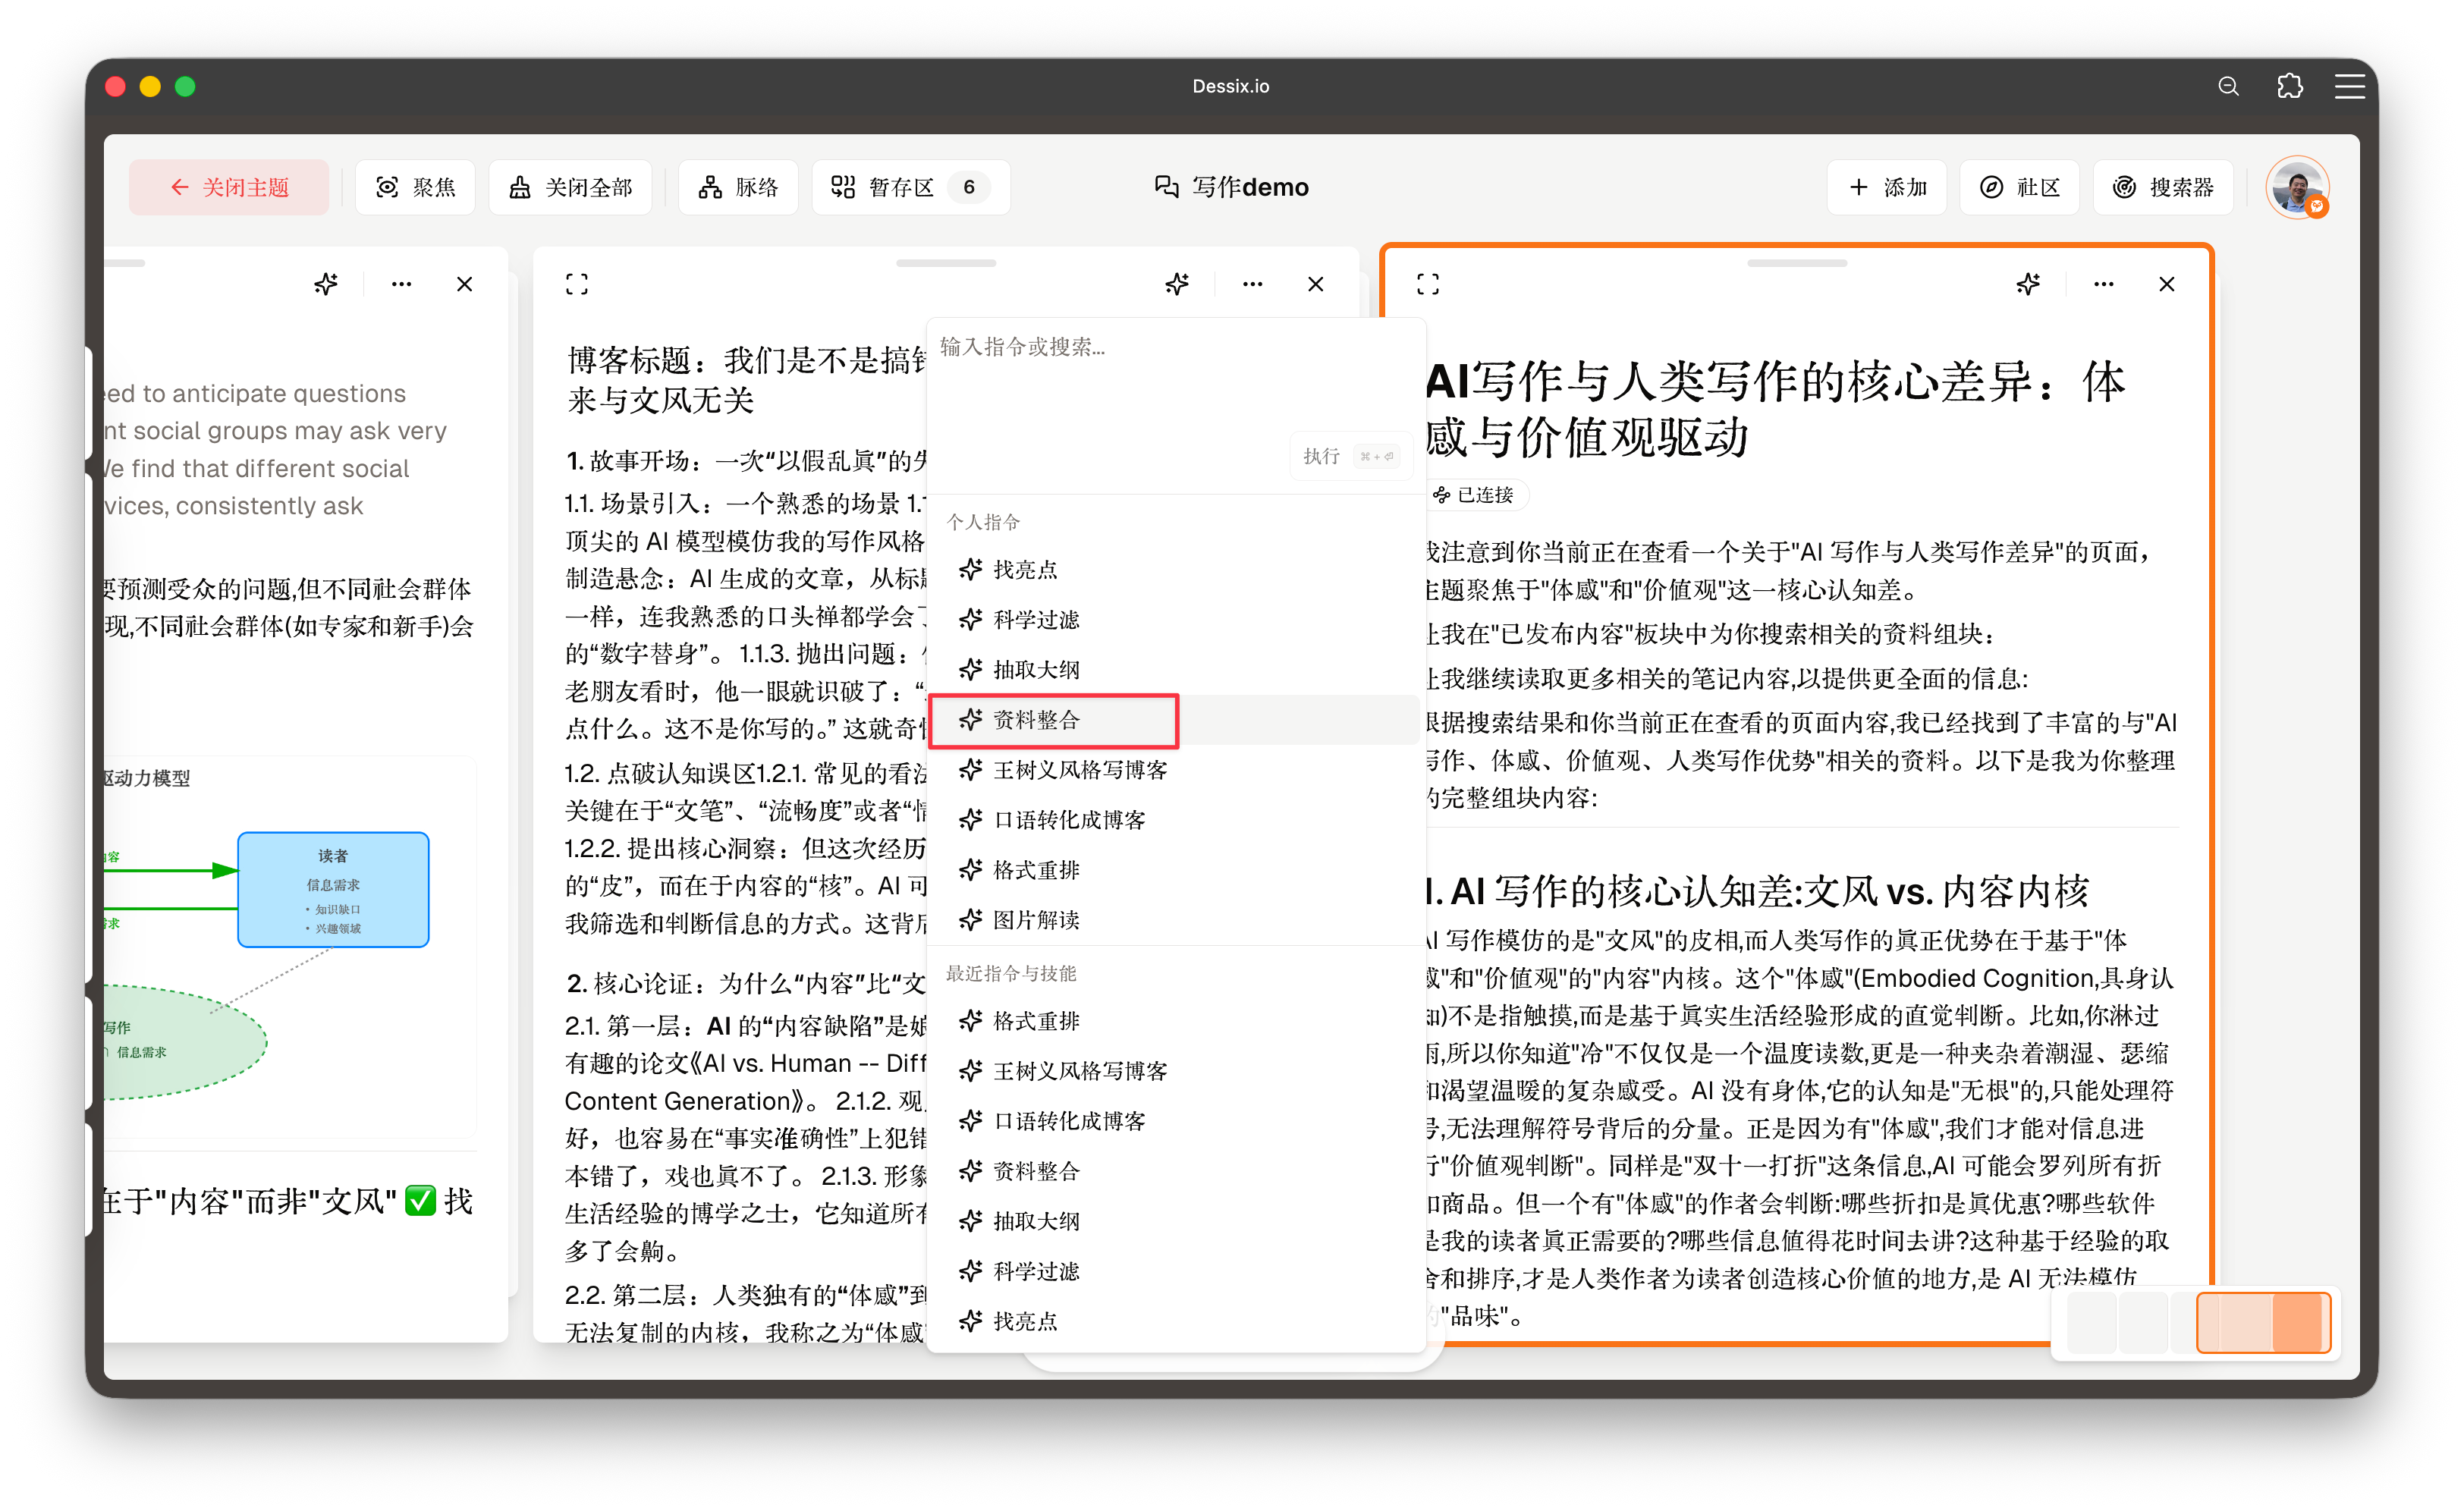Open the more-options menu on the right panel

[2103, 284]
